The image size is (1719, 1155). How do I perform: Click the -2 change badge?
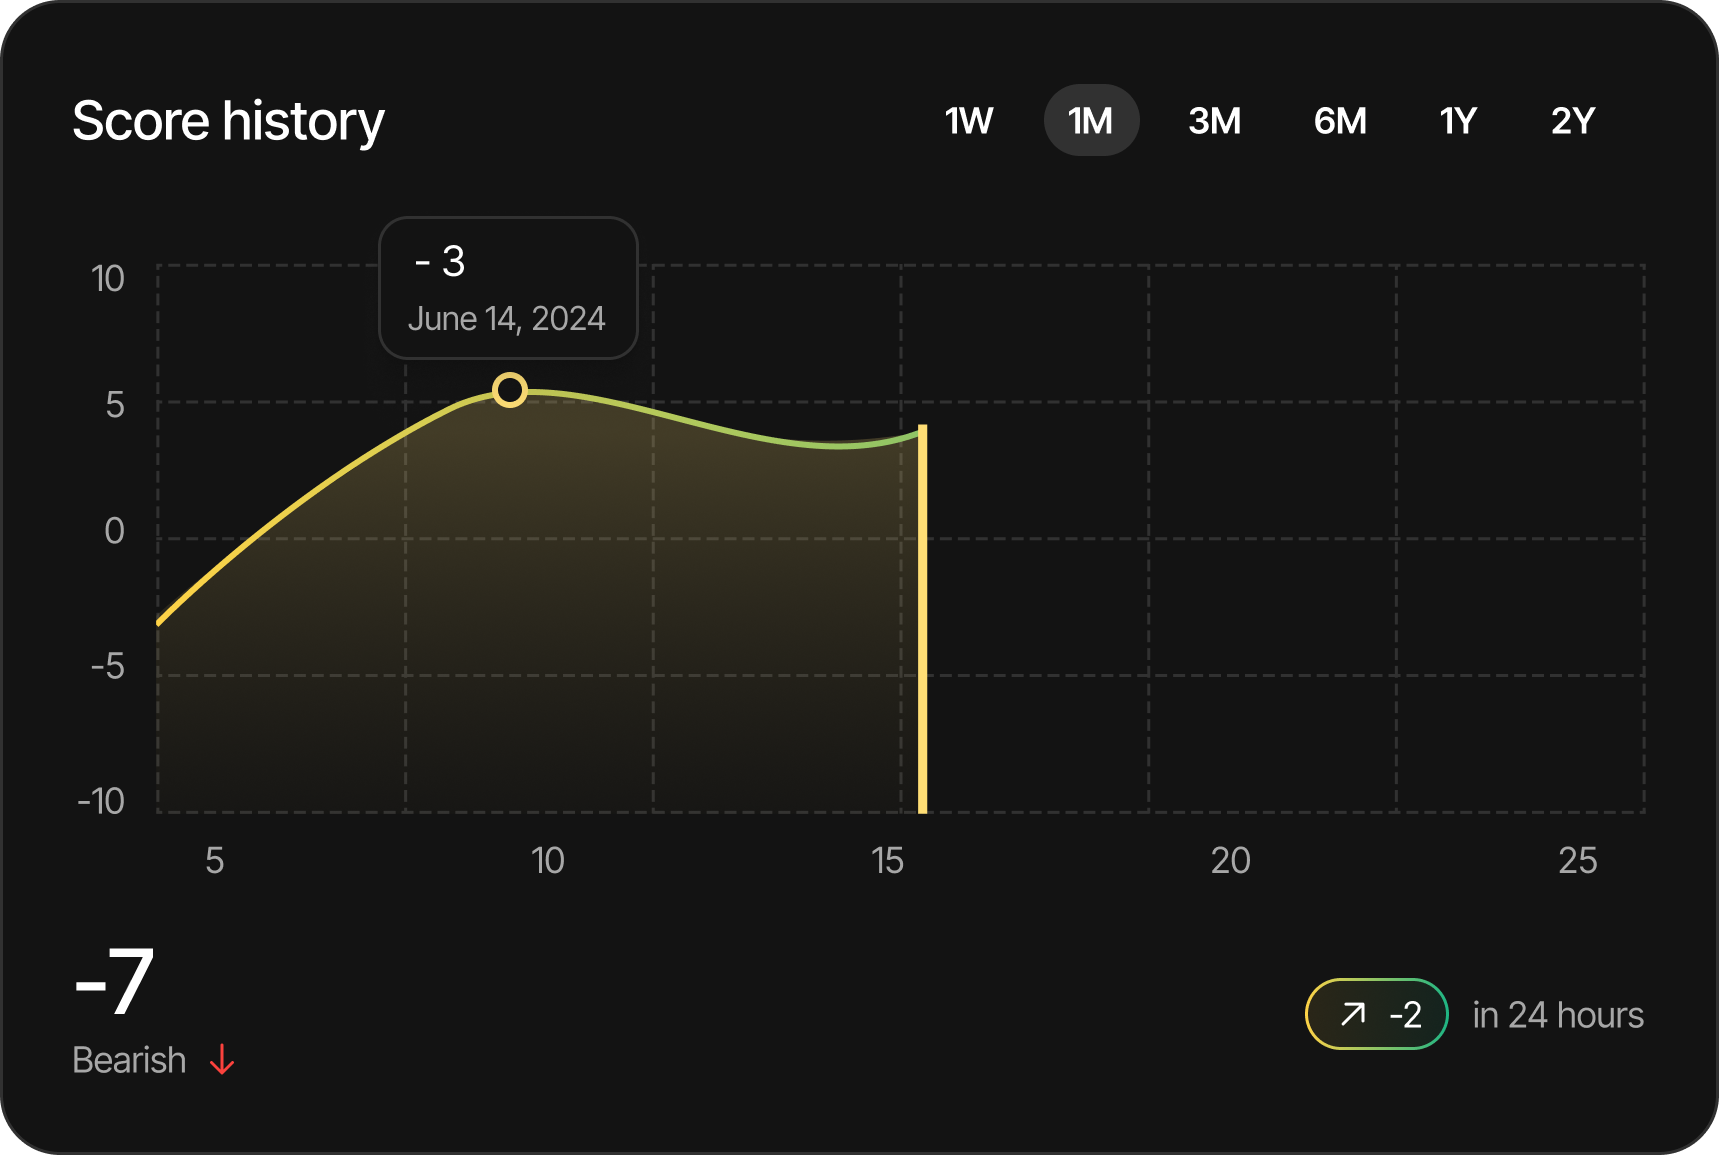1377,1014
